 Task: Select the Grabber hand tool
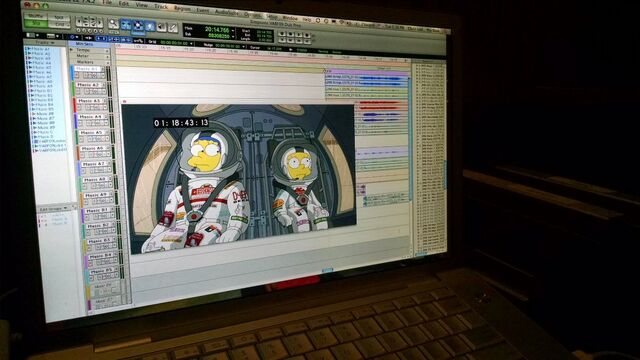tap(150, 27)
